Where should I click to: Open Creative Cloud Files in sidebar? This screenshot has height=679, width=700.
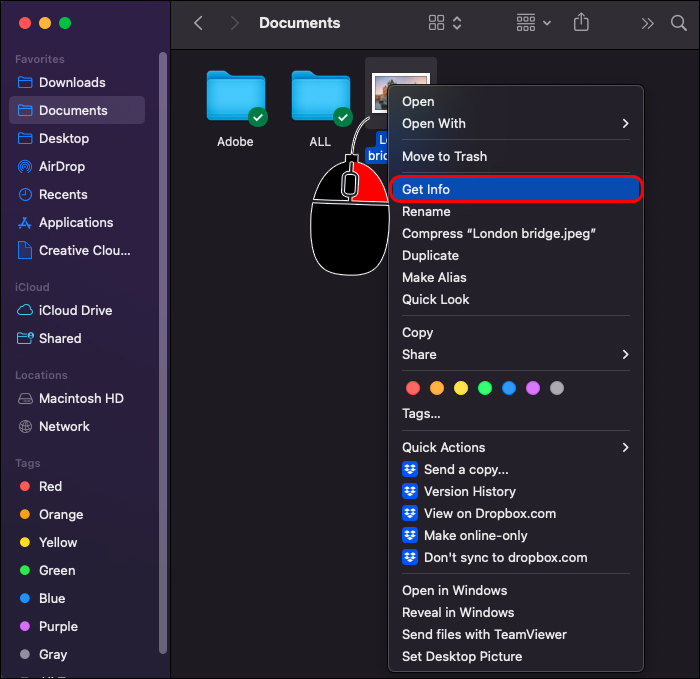click(77, 250)
